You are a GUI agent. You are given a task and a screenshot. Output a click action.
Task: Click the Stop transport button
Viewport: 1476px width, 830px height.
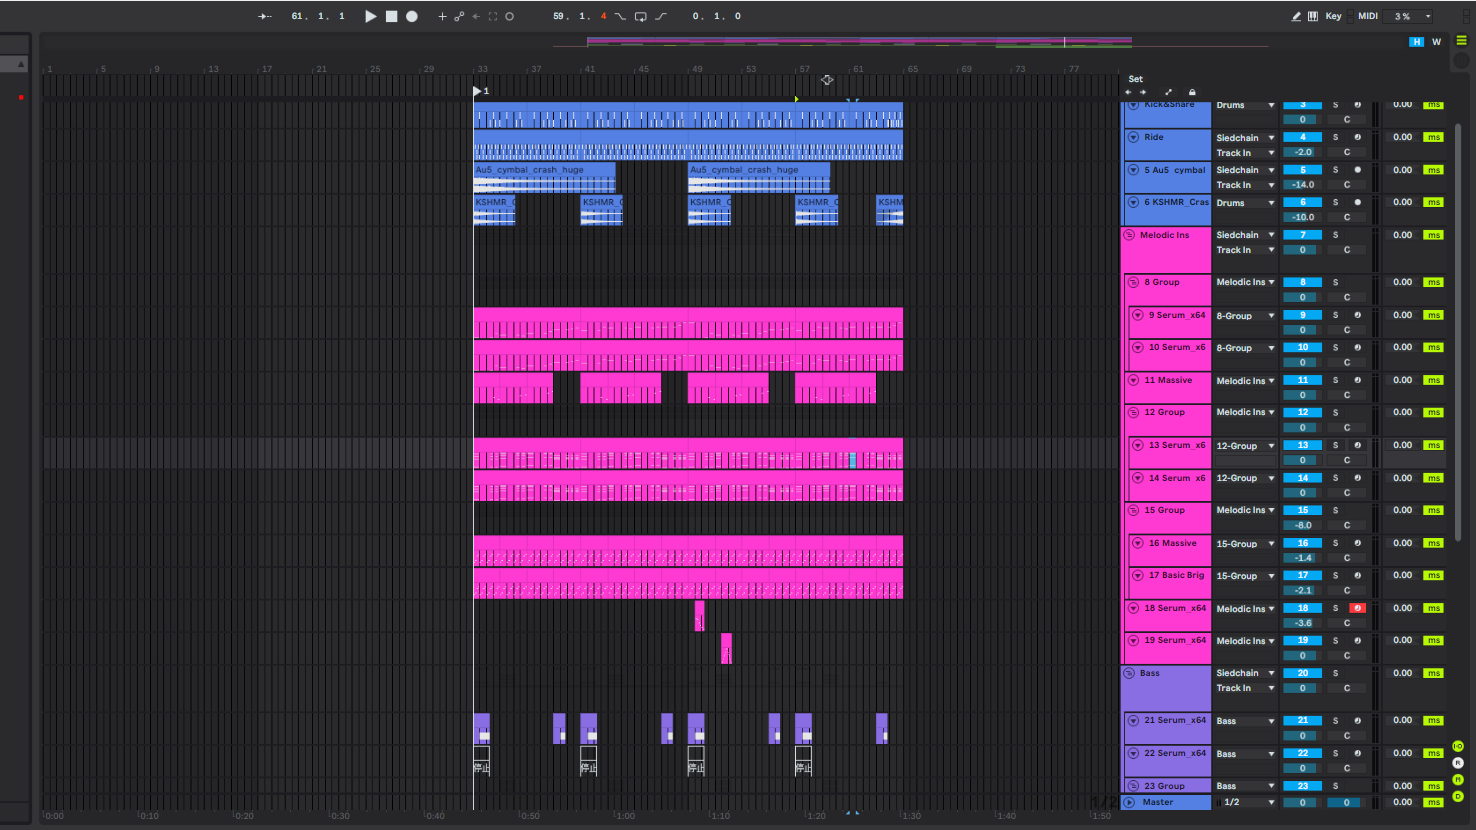coord(392,16)
